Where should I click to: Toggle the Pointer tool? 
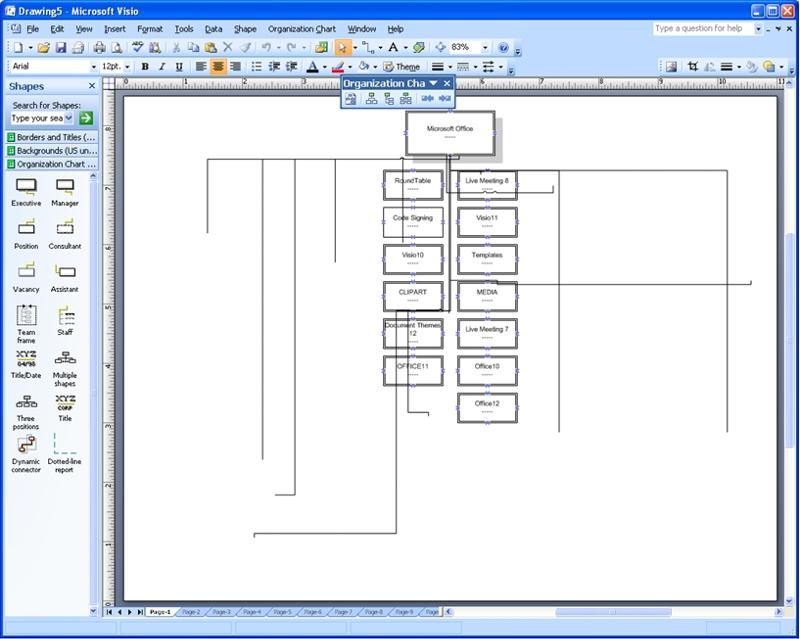click(x=341, y=47)
